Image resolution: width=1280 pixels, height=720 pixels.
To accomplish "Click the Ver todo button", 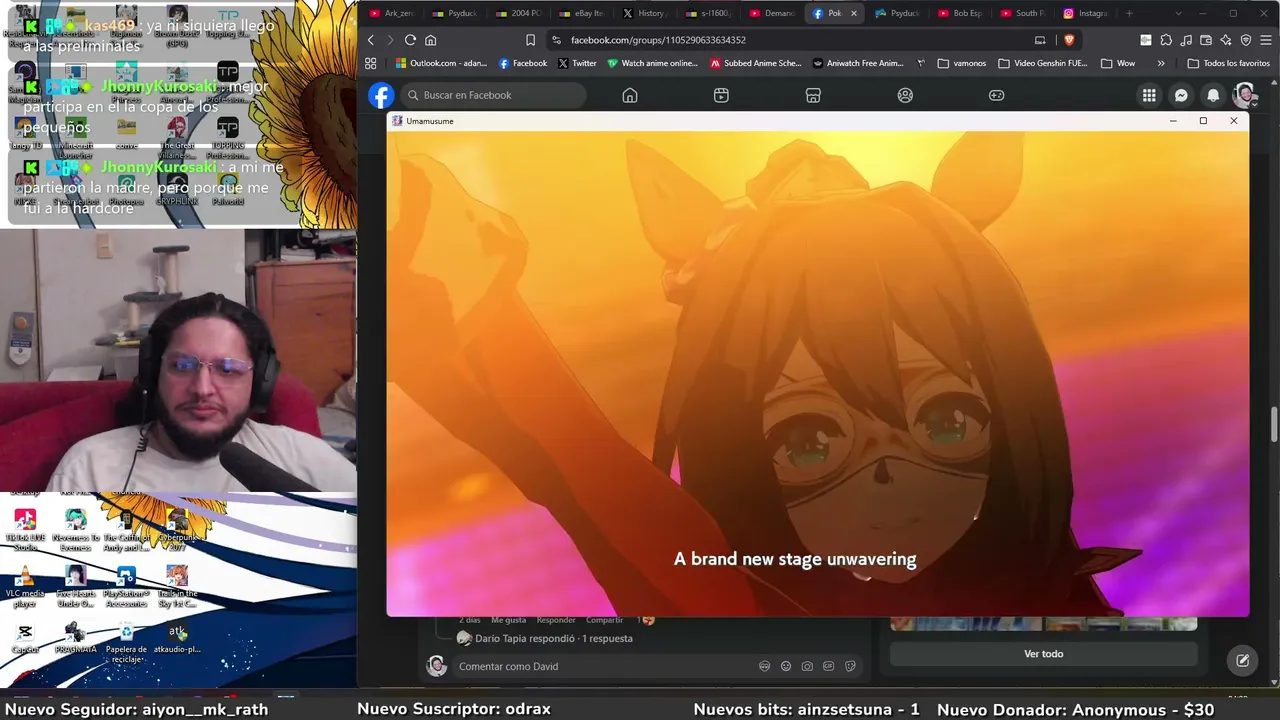I will [1043, 654].
